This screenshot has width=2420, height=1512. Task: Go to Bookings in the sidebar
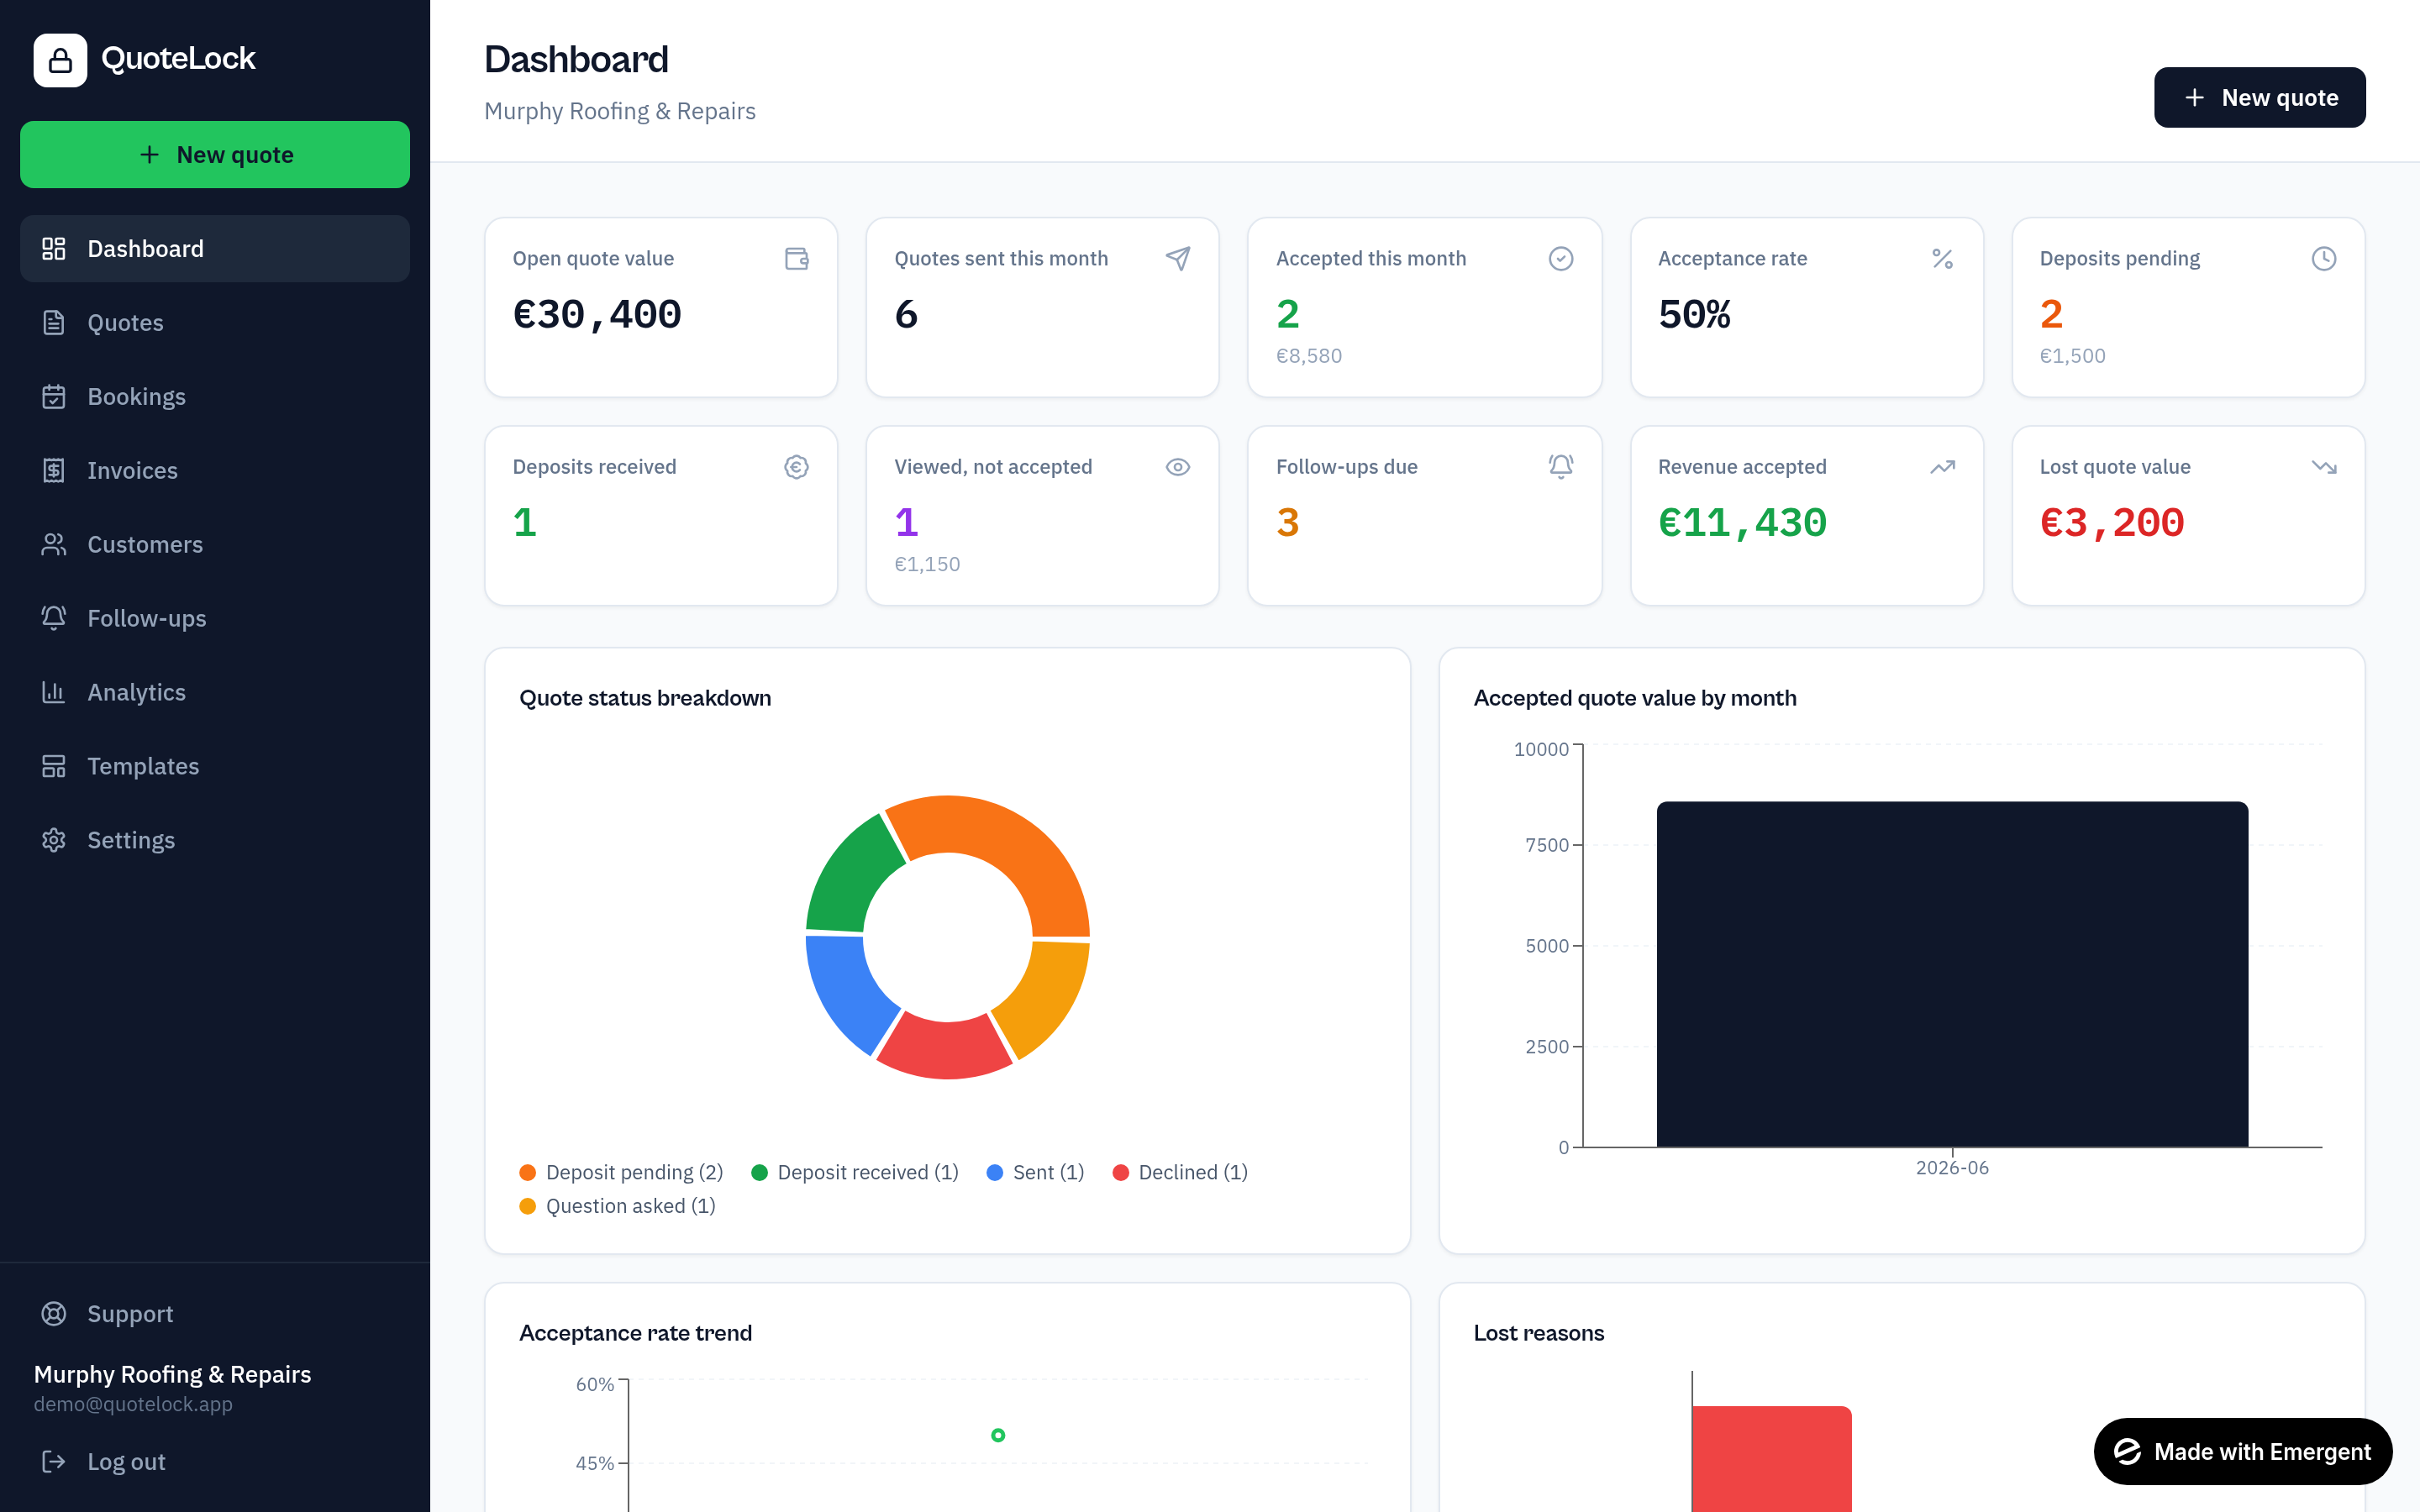point(215,396)
